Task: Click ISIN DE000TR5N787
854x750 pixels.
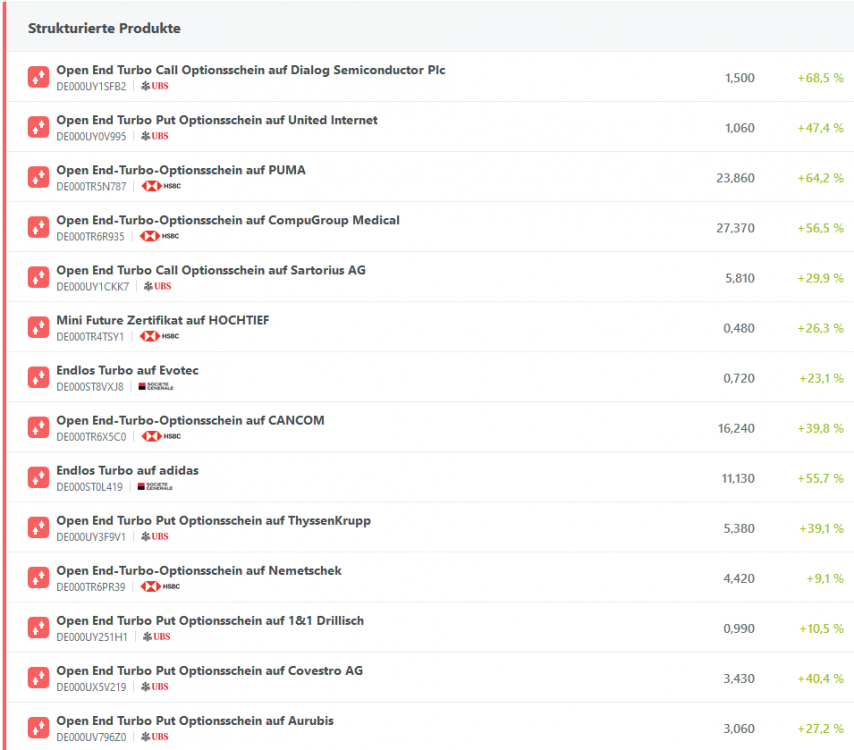Action: click(91, 186)
